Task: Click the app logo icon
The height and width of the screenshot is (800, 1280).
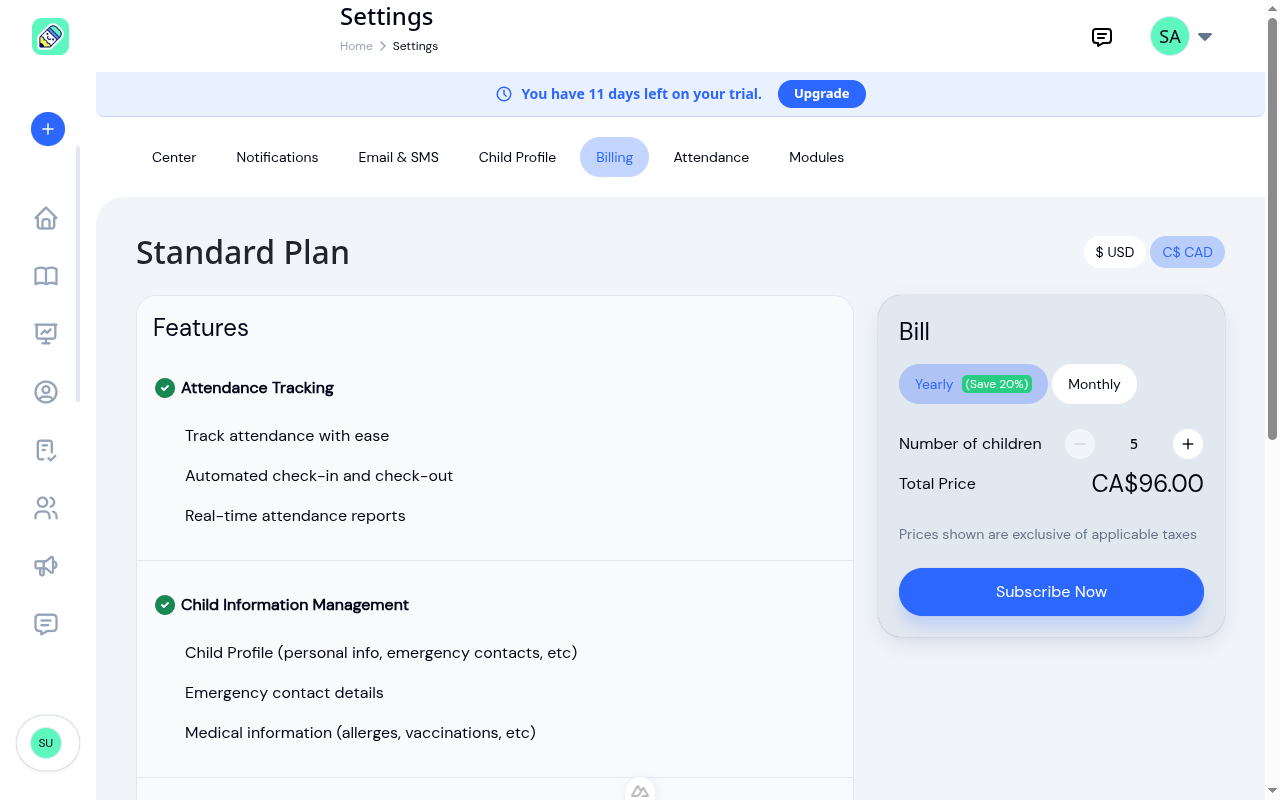Action: (50, 37)
